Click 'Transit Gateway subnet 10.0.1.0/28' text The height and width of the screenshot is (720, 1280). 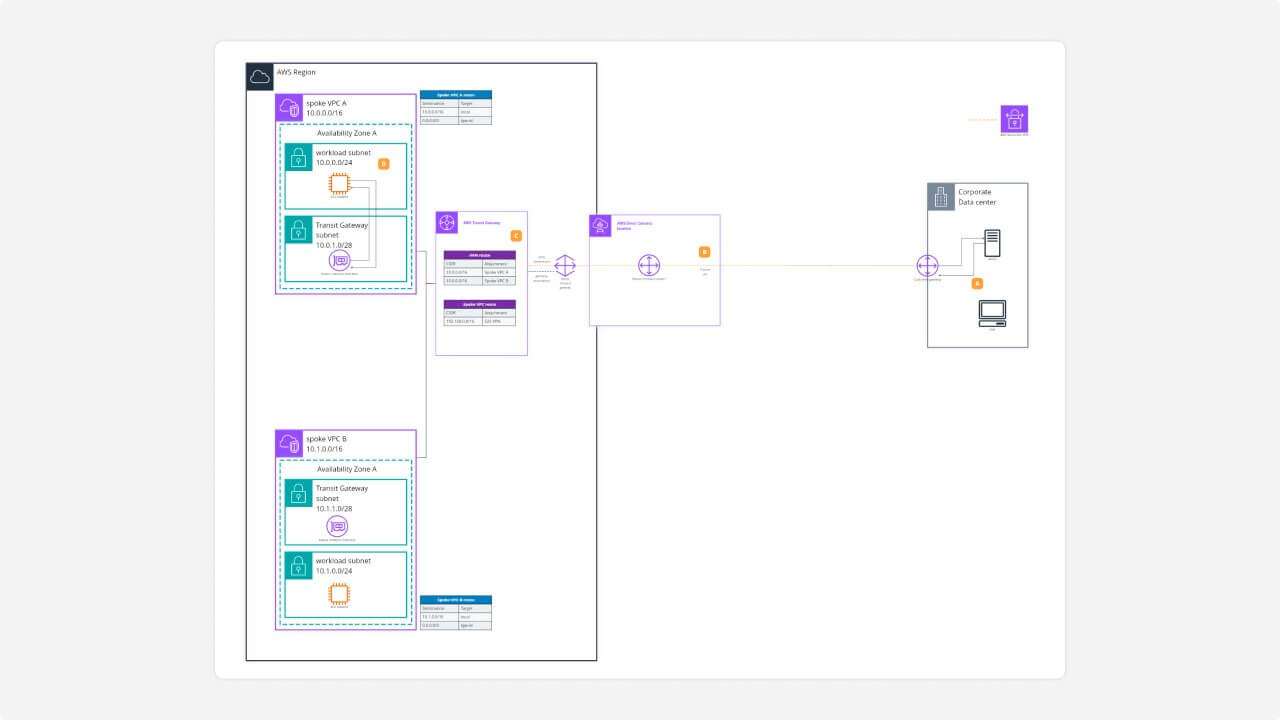point(342,235)
